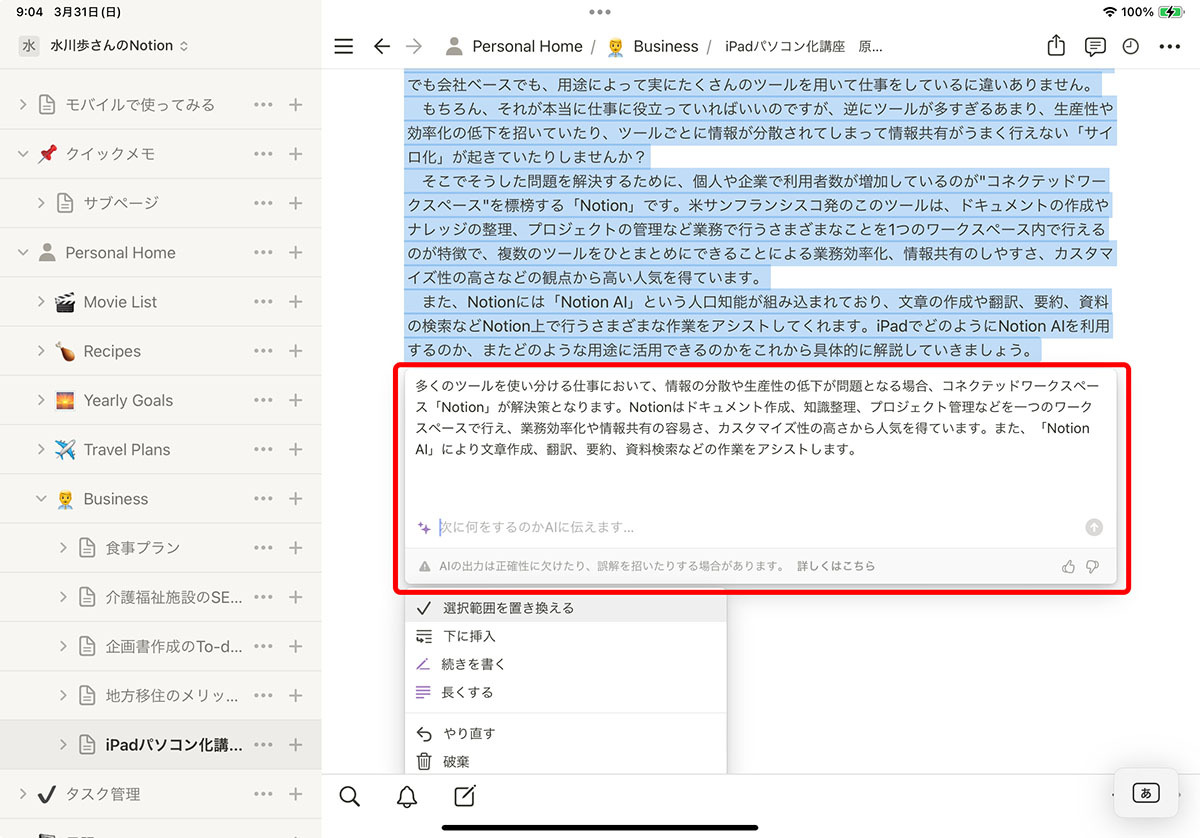Go forward with the right arrow

(415, 46)
